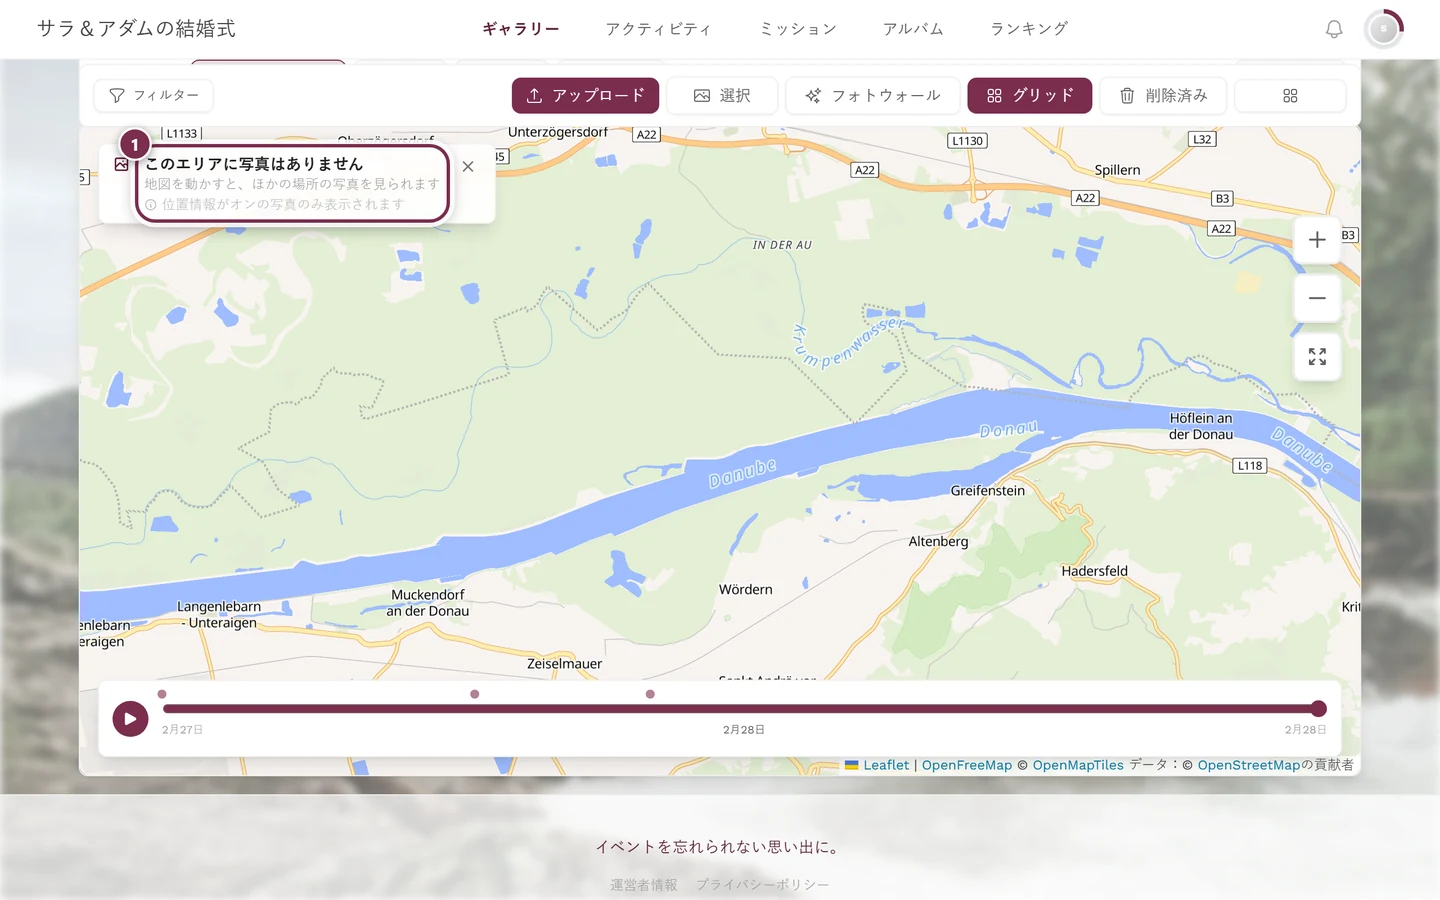Click the Spillern map label

point(1117,170)
